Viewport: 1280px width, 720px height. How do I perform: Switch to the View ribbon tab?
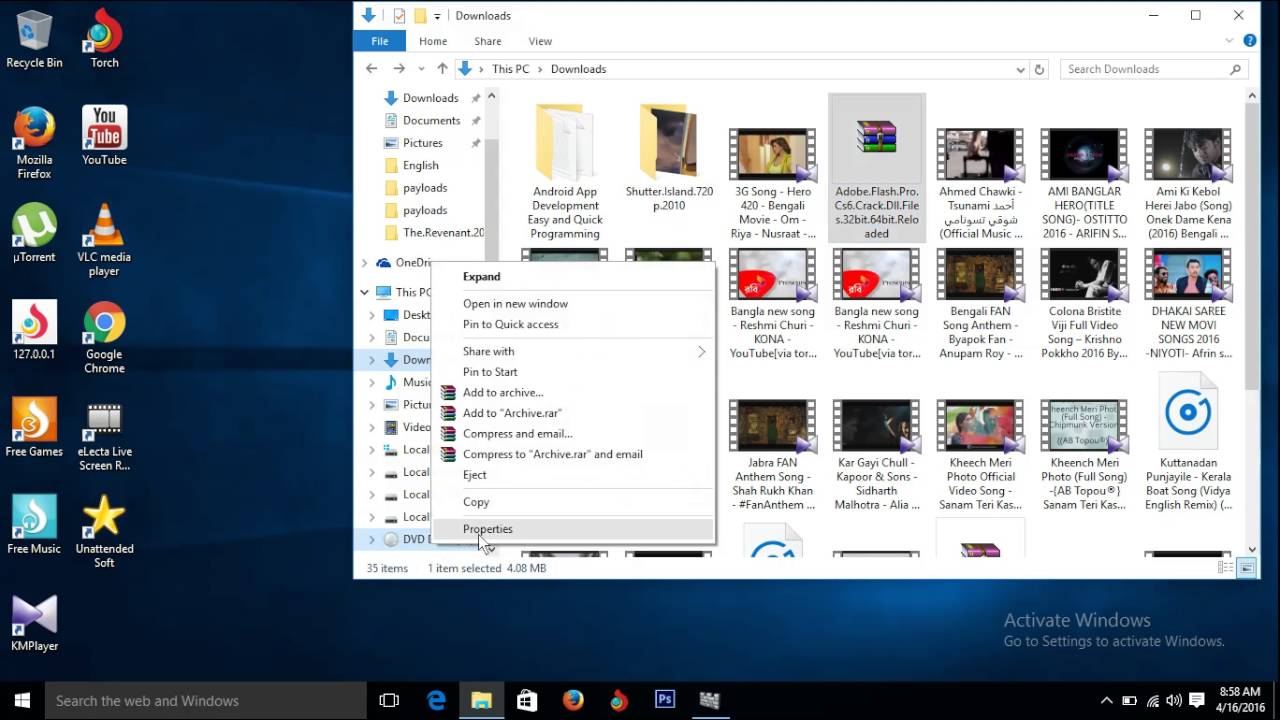pyautogui.click(x=540, y=41)
